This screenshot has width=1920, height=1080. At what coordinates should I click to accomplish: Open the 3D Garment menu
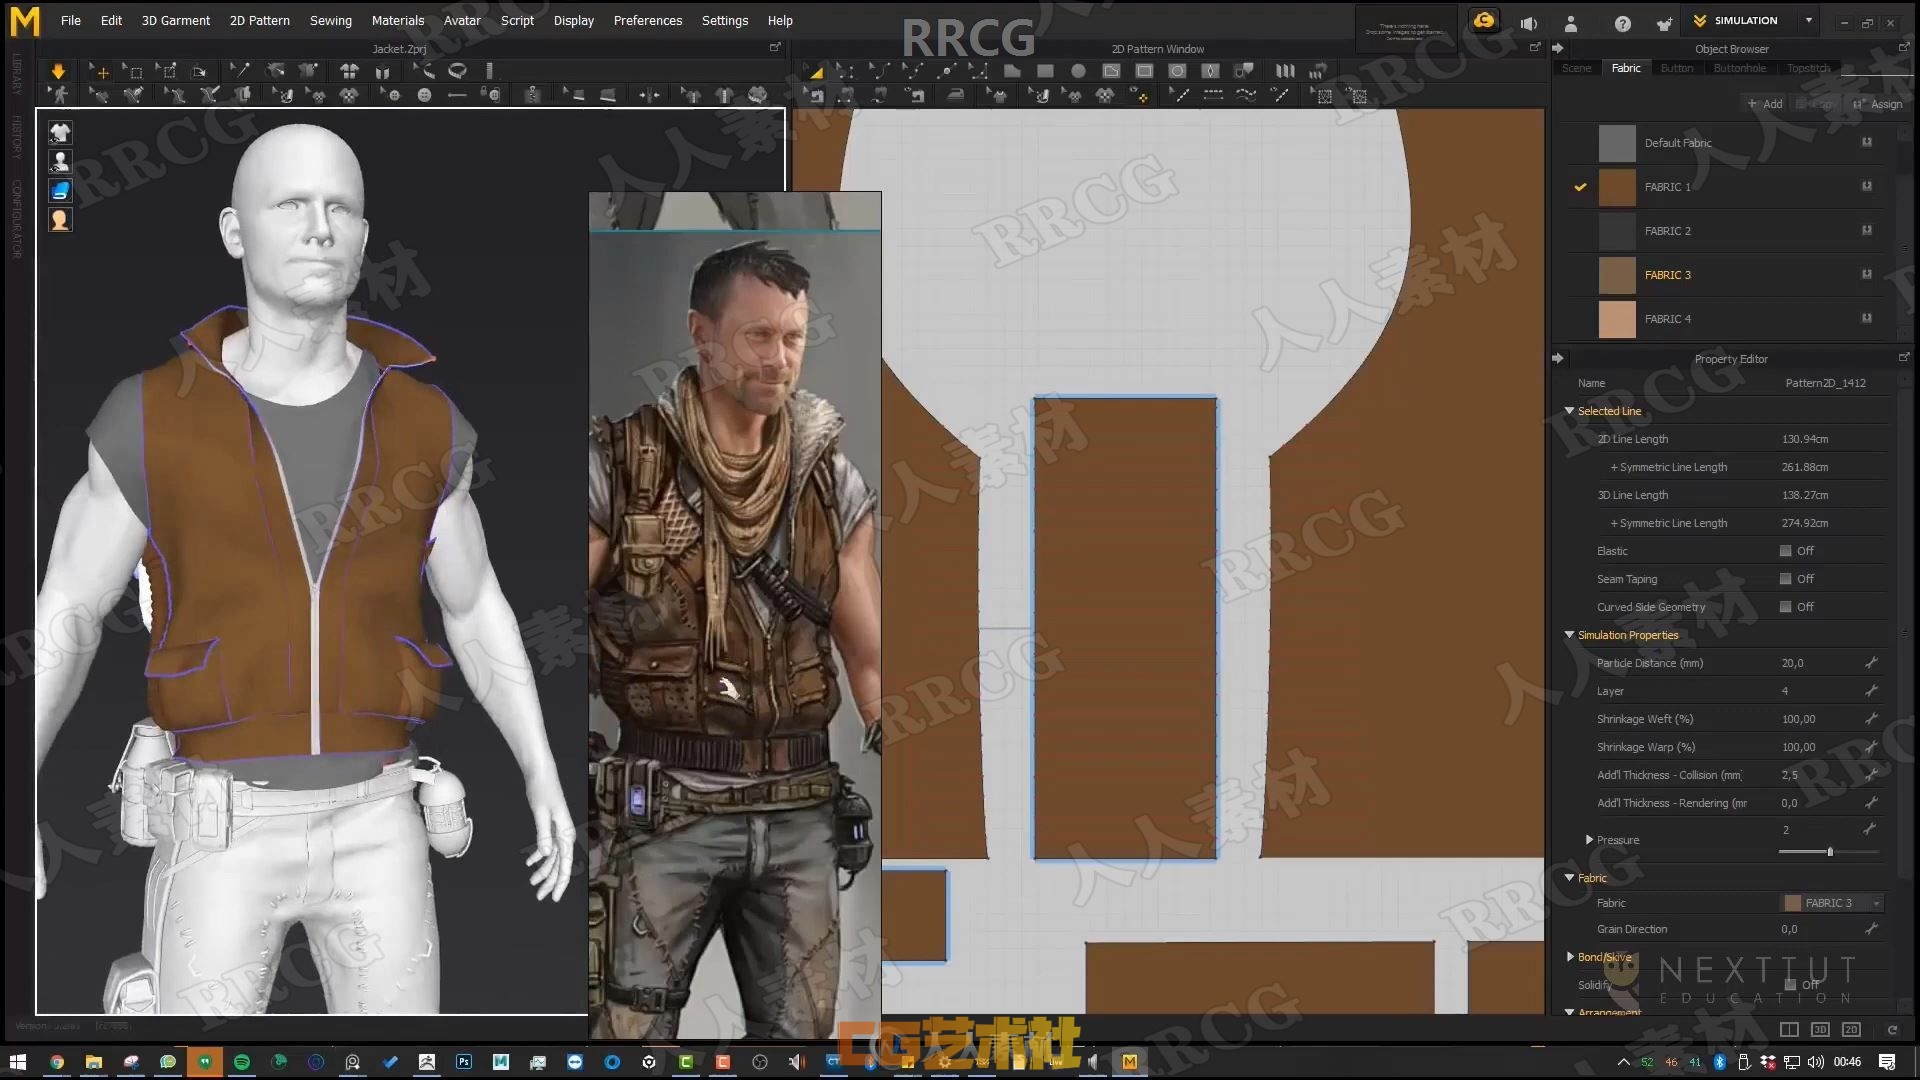click(175, 20)
